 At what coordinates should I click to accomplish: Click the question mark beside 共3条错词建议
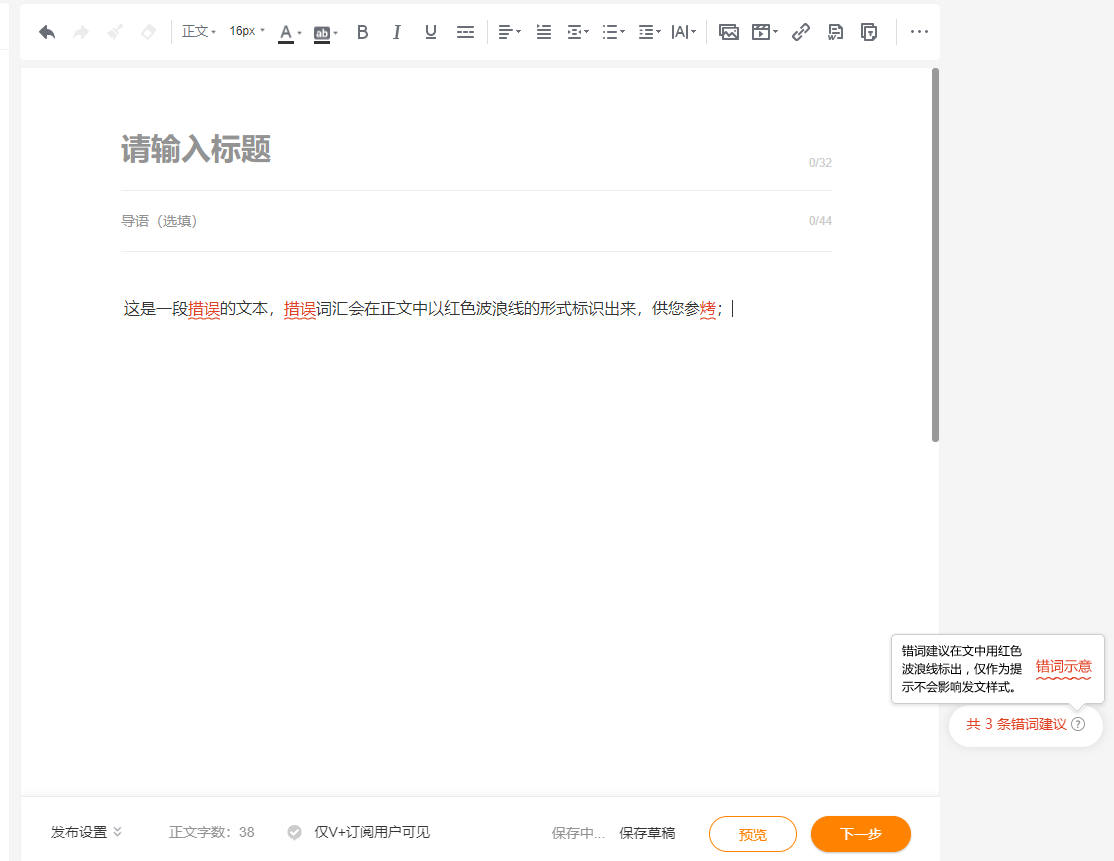point(1078,725)
